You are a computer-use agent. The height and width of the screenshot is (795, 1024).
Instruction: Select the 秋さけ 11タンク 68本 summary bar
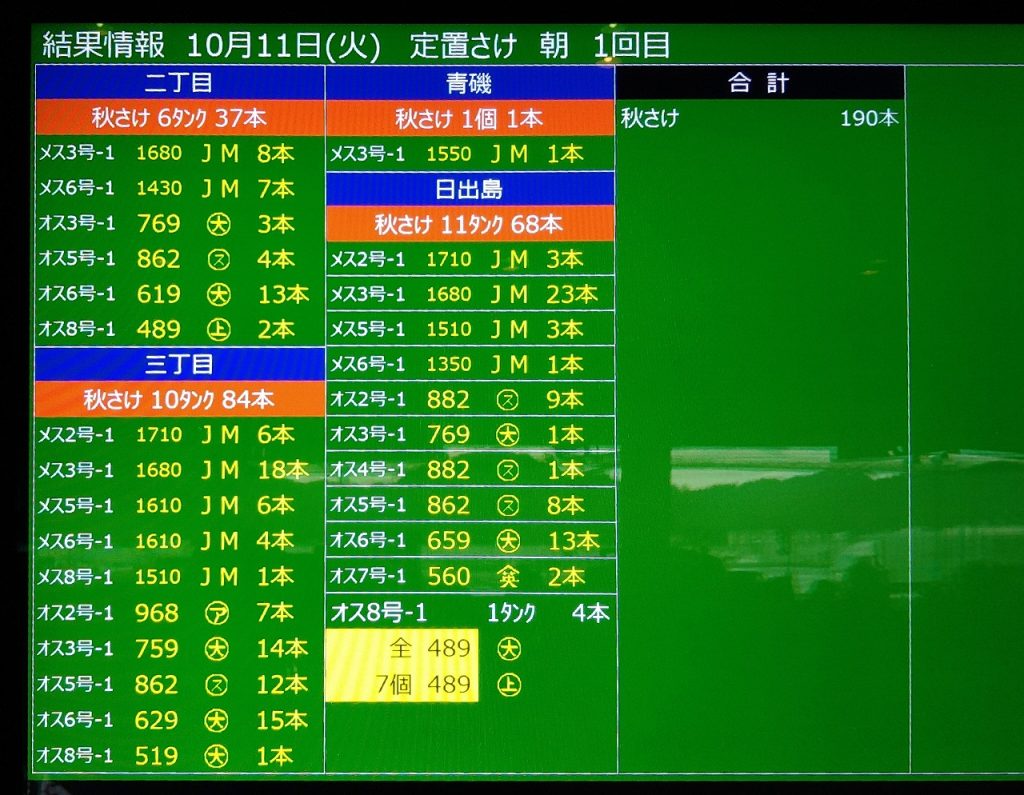[469, 224]
